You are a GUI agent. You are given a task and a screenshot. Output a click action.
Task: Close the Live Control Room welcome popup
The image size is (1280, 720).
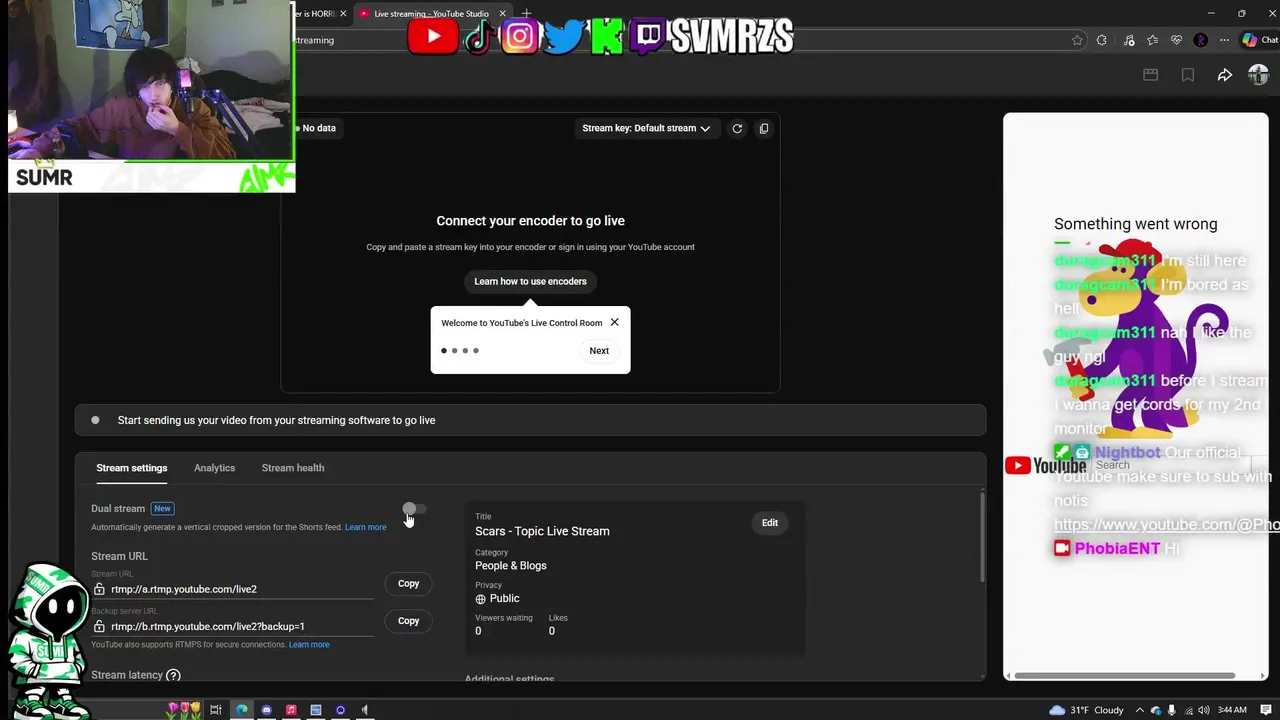point(614,322)
